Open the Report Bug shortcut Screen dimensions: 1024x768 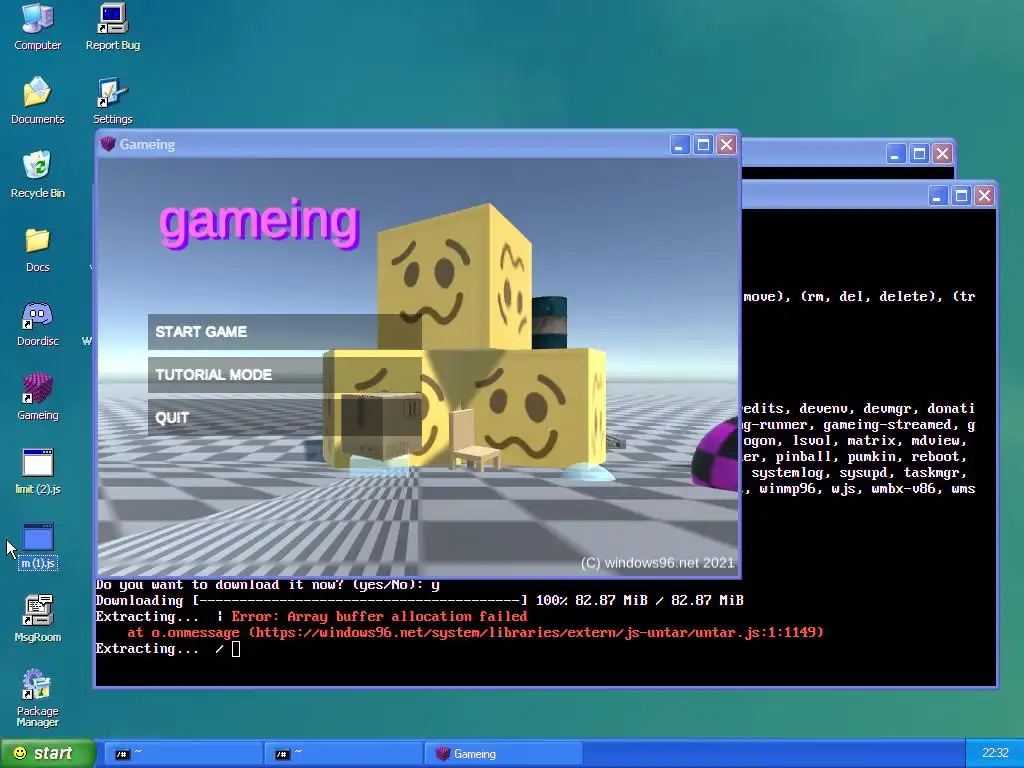(112, 26)
